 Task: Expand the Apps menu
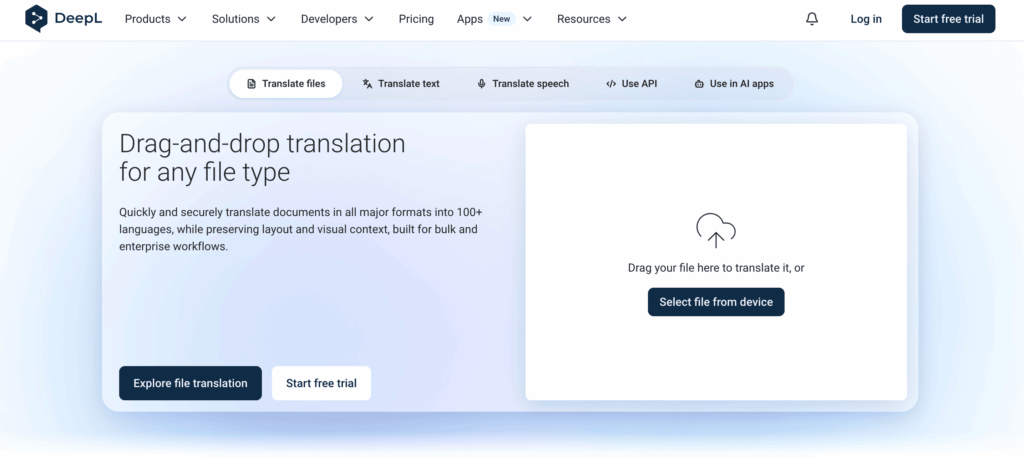click(494, 19)
